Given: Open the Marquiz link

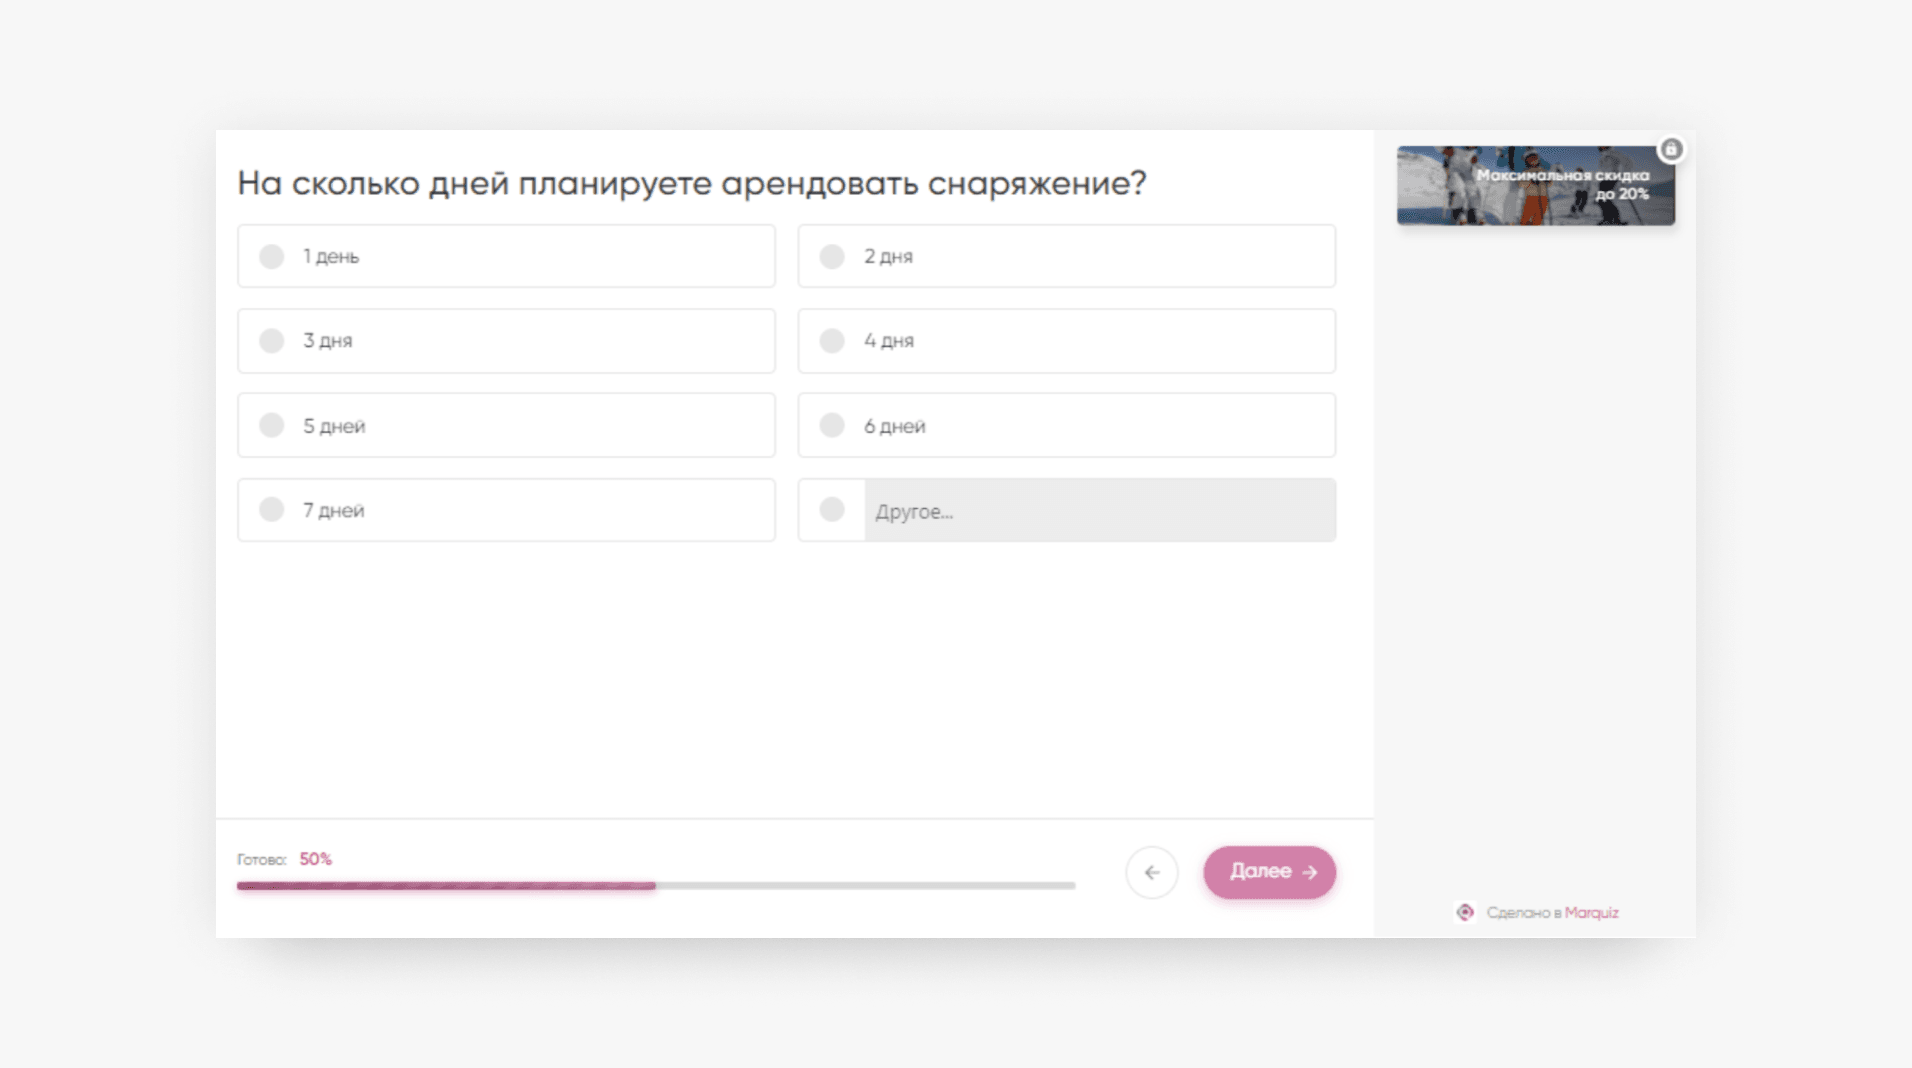Looking at the screenshot, I should (1591, 912).
